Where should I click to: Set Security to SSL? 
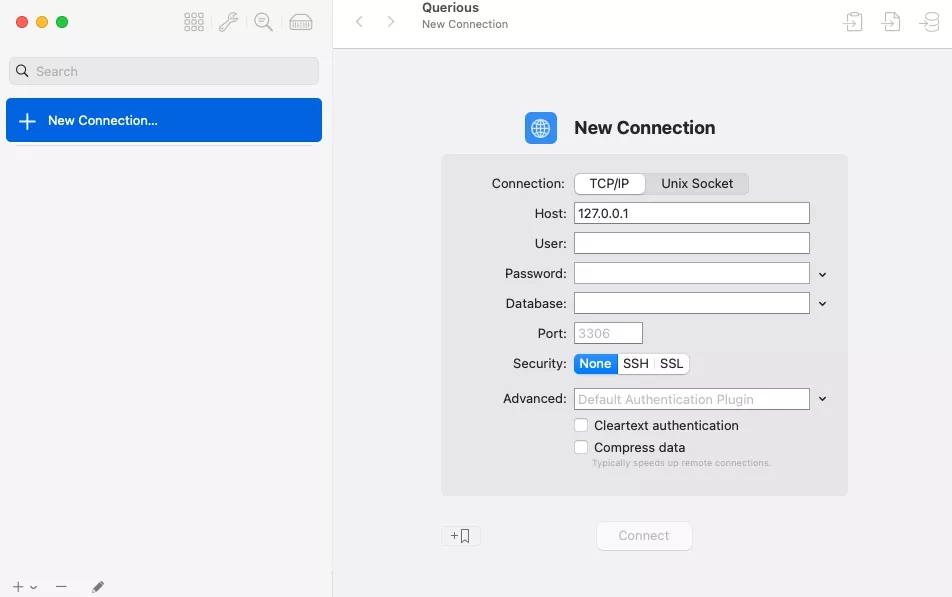pyautogui.click(x=672, y=364)
